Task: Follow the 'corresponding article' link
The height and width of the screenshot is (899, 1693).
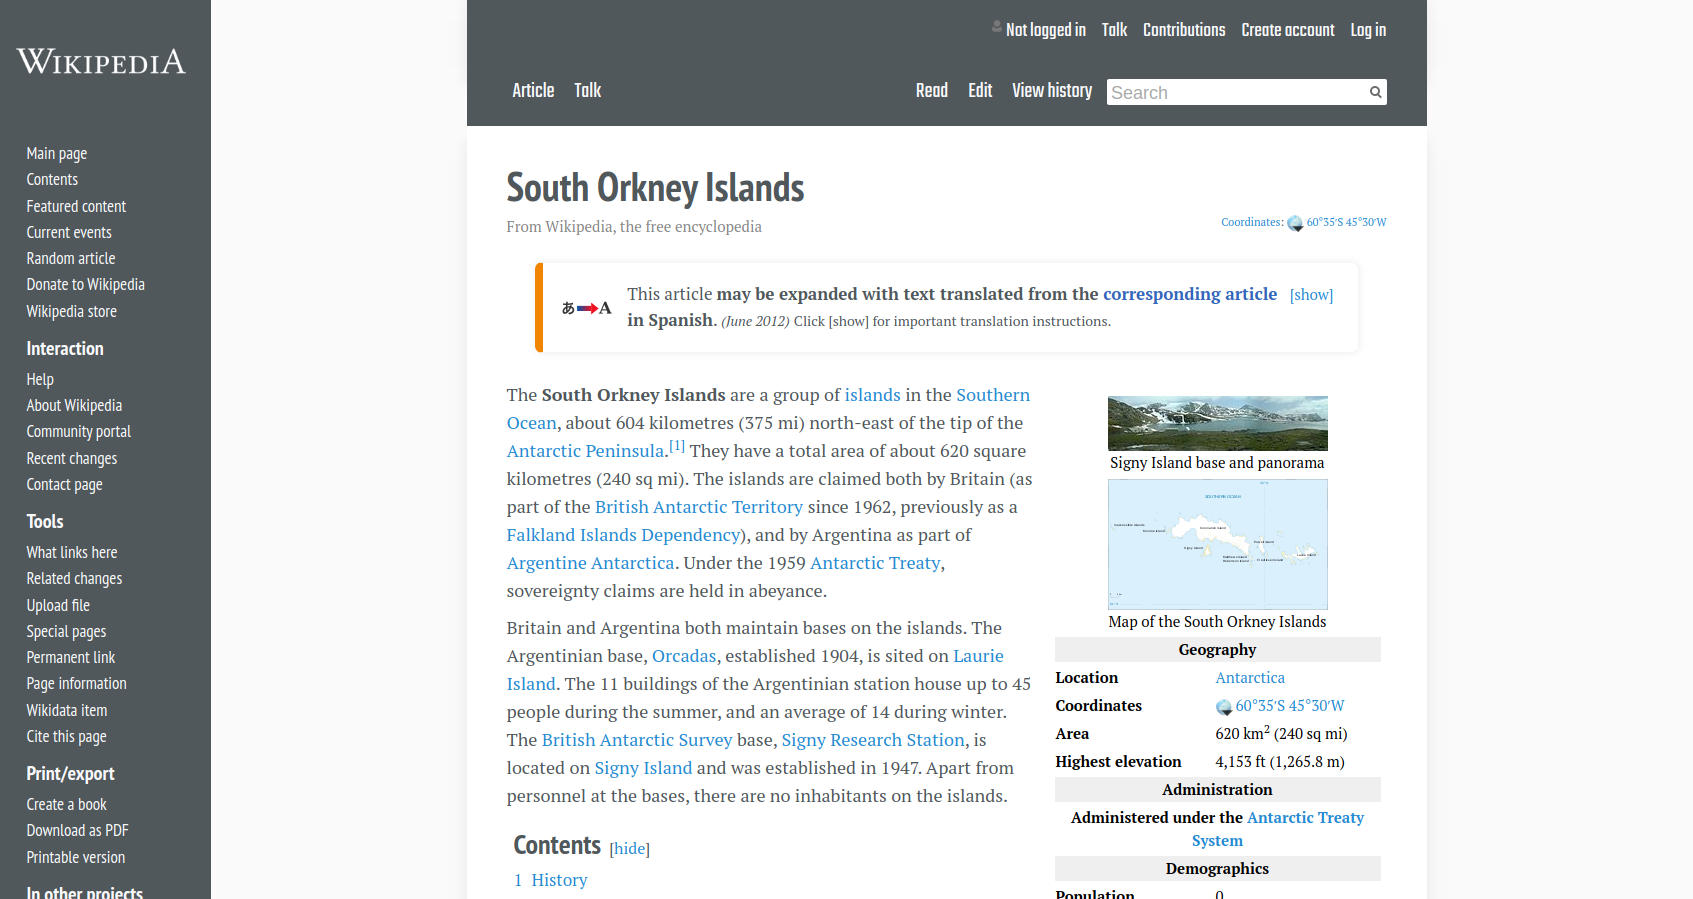Action: pyautogui.click(x=1190, y=294)
